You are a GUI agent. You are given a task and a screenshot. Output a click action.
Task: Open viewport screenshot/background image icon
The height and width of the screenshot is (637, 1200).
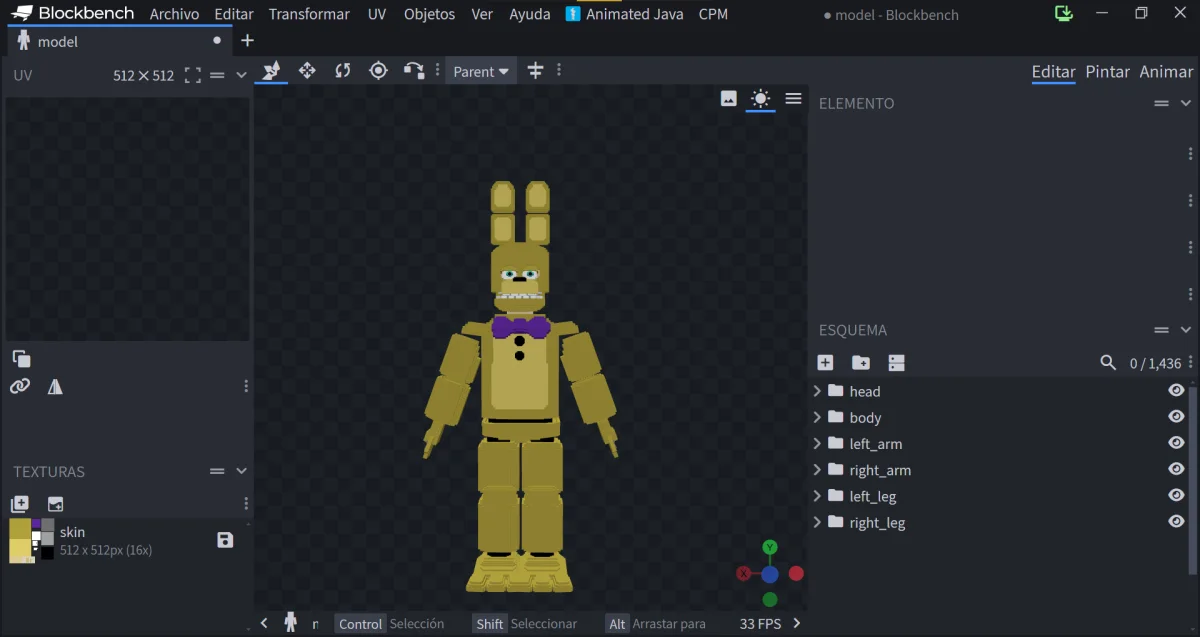(x=729, y=98)
